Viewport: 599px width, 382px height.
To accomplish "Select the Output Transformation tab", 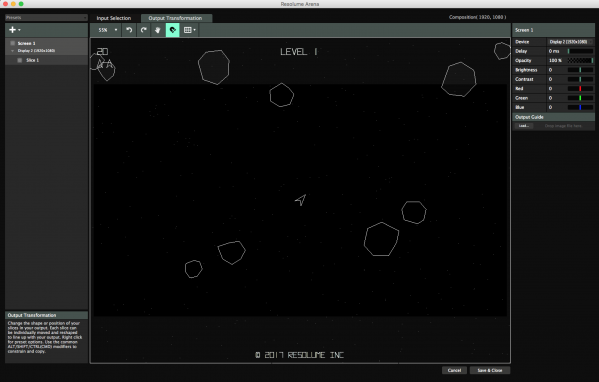I will 175,18.
